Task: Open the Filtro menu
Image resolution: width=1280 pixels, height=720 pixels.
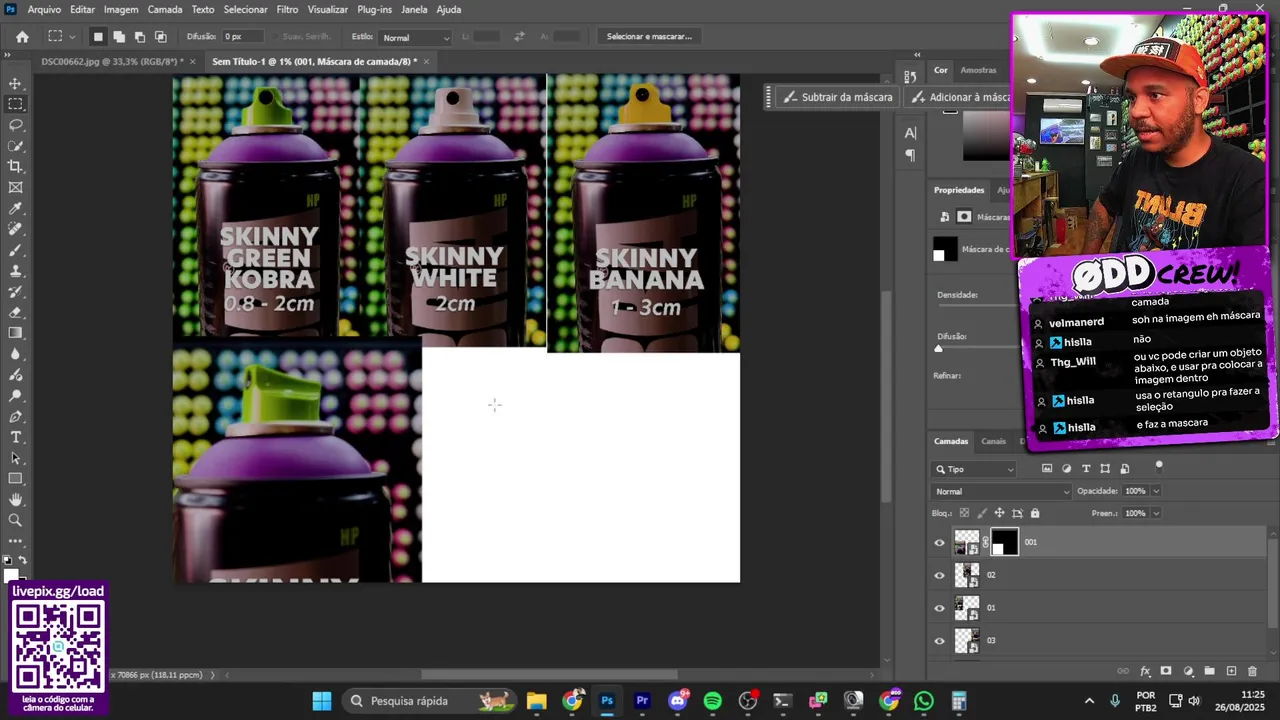Action: pyautogui.click(x=287, y=9)
